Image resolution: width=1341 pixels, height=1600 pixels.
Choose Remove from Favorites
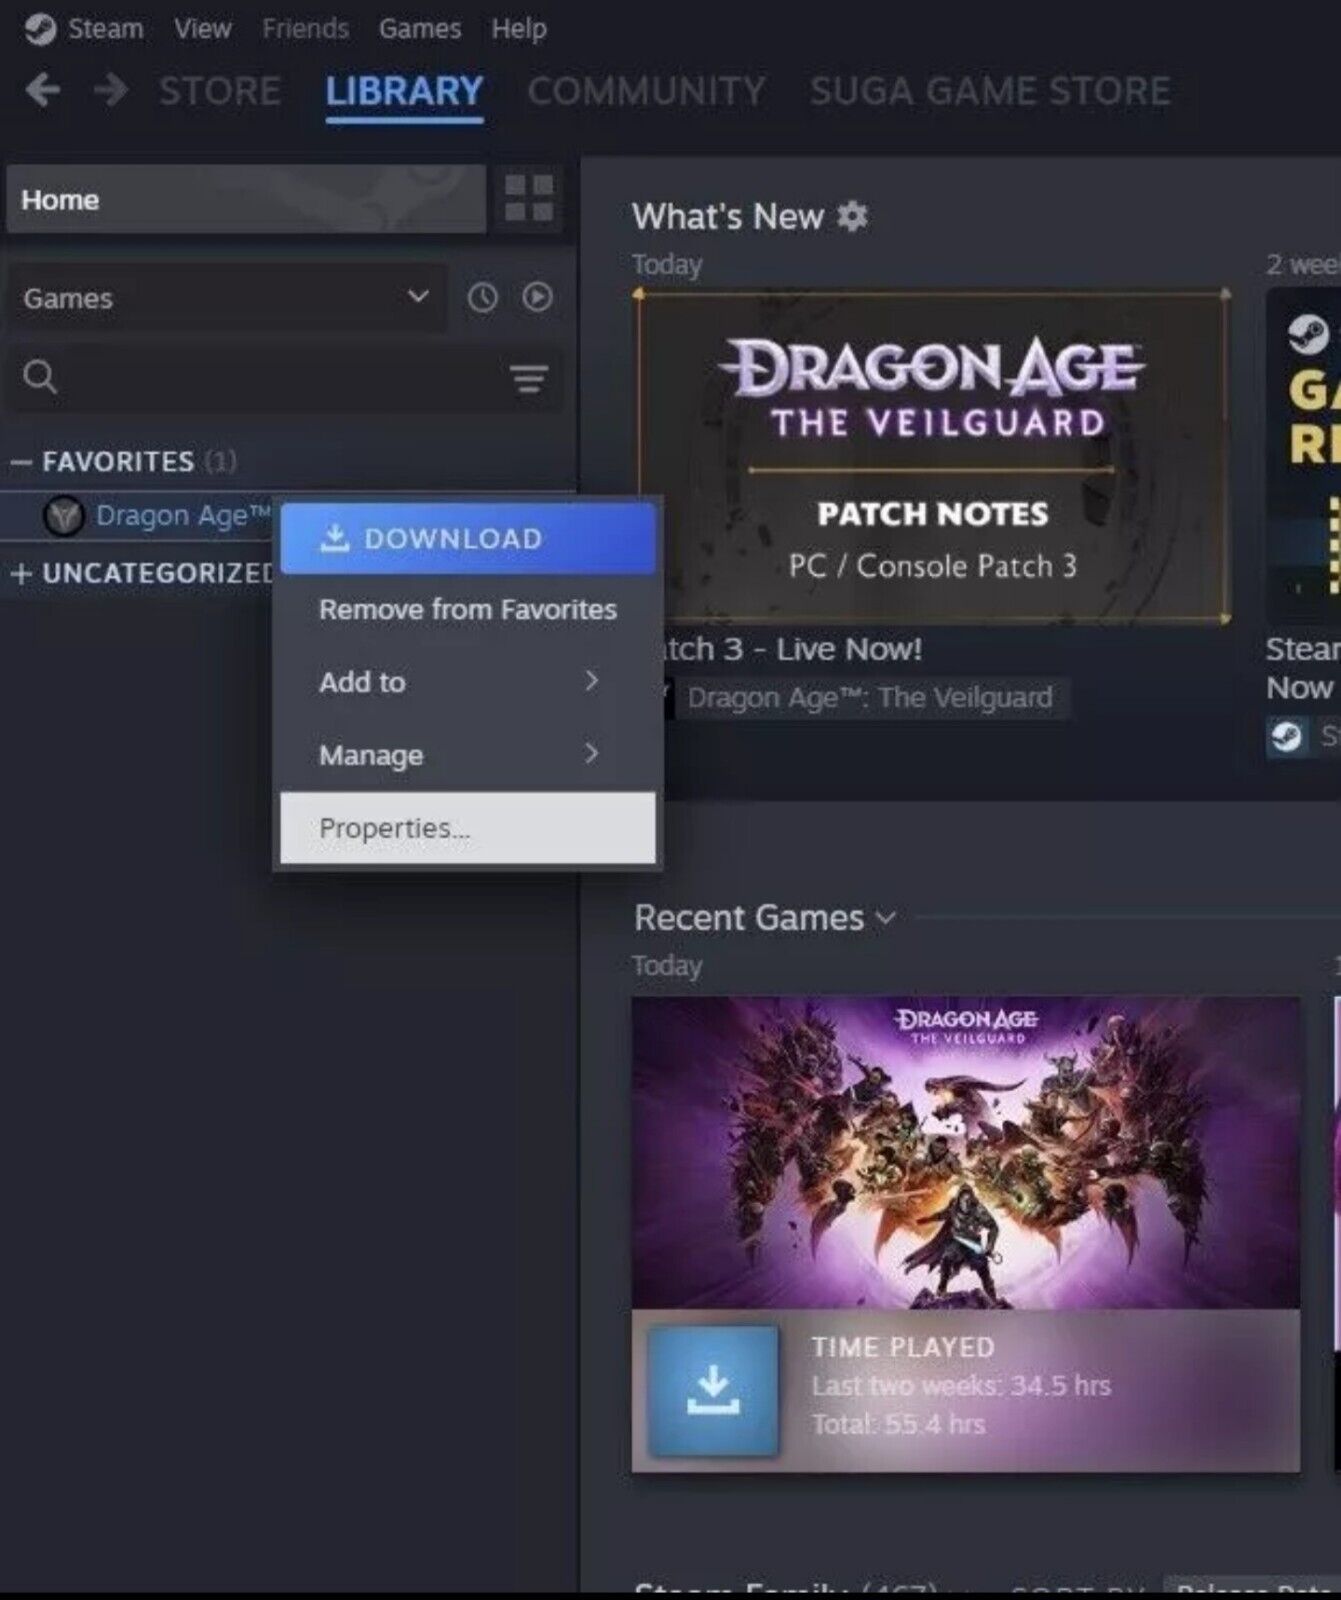coord(468,610)
